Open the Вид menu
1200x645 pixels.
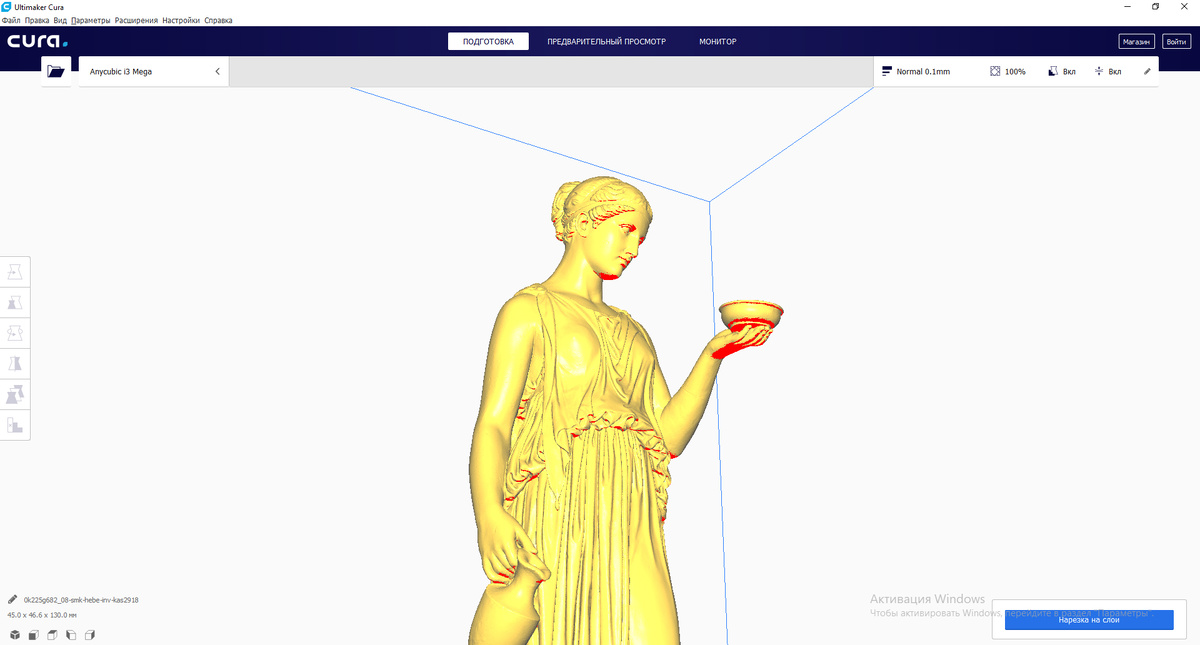click(x=60, y=20)
